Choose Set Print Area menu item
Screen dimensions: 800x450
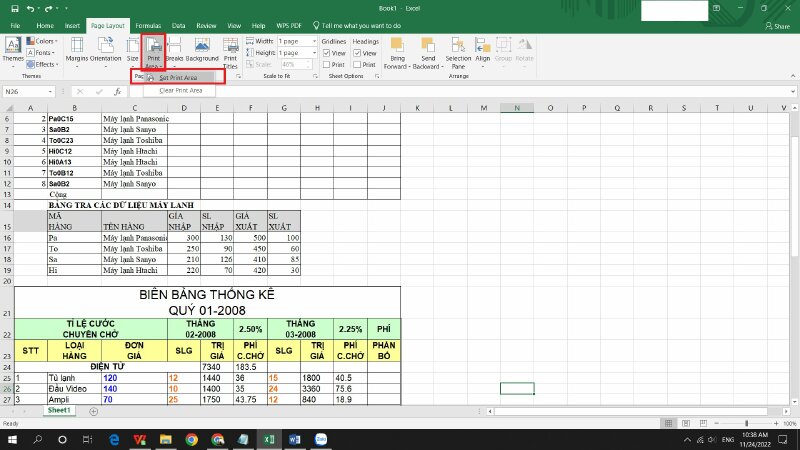[x=179, y=78]
